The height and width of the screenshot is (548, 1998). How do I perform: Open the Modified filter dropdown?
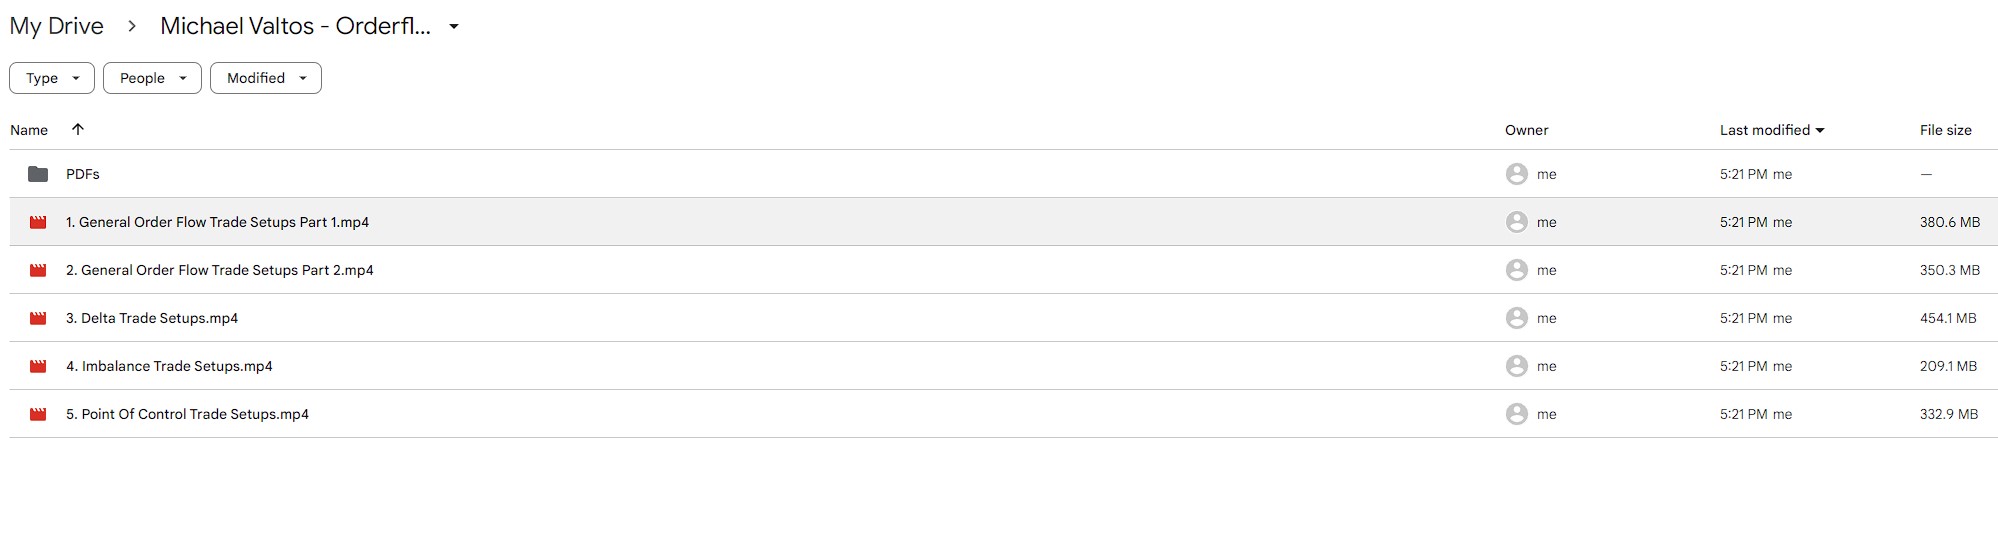tap(266, 78)
